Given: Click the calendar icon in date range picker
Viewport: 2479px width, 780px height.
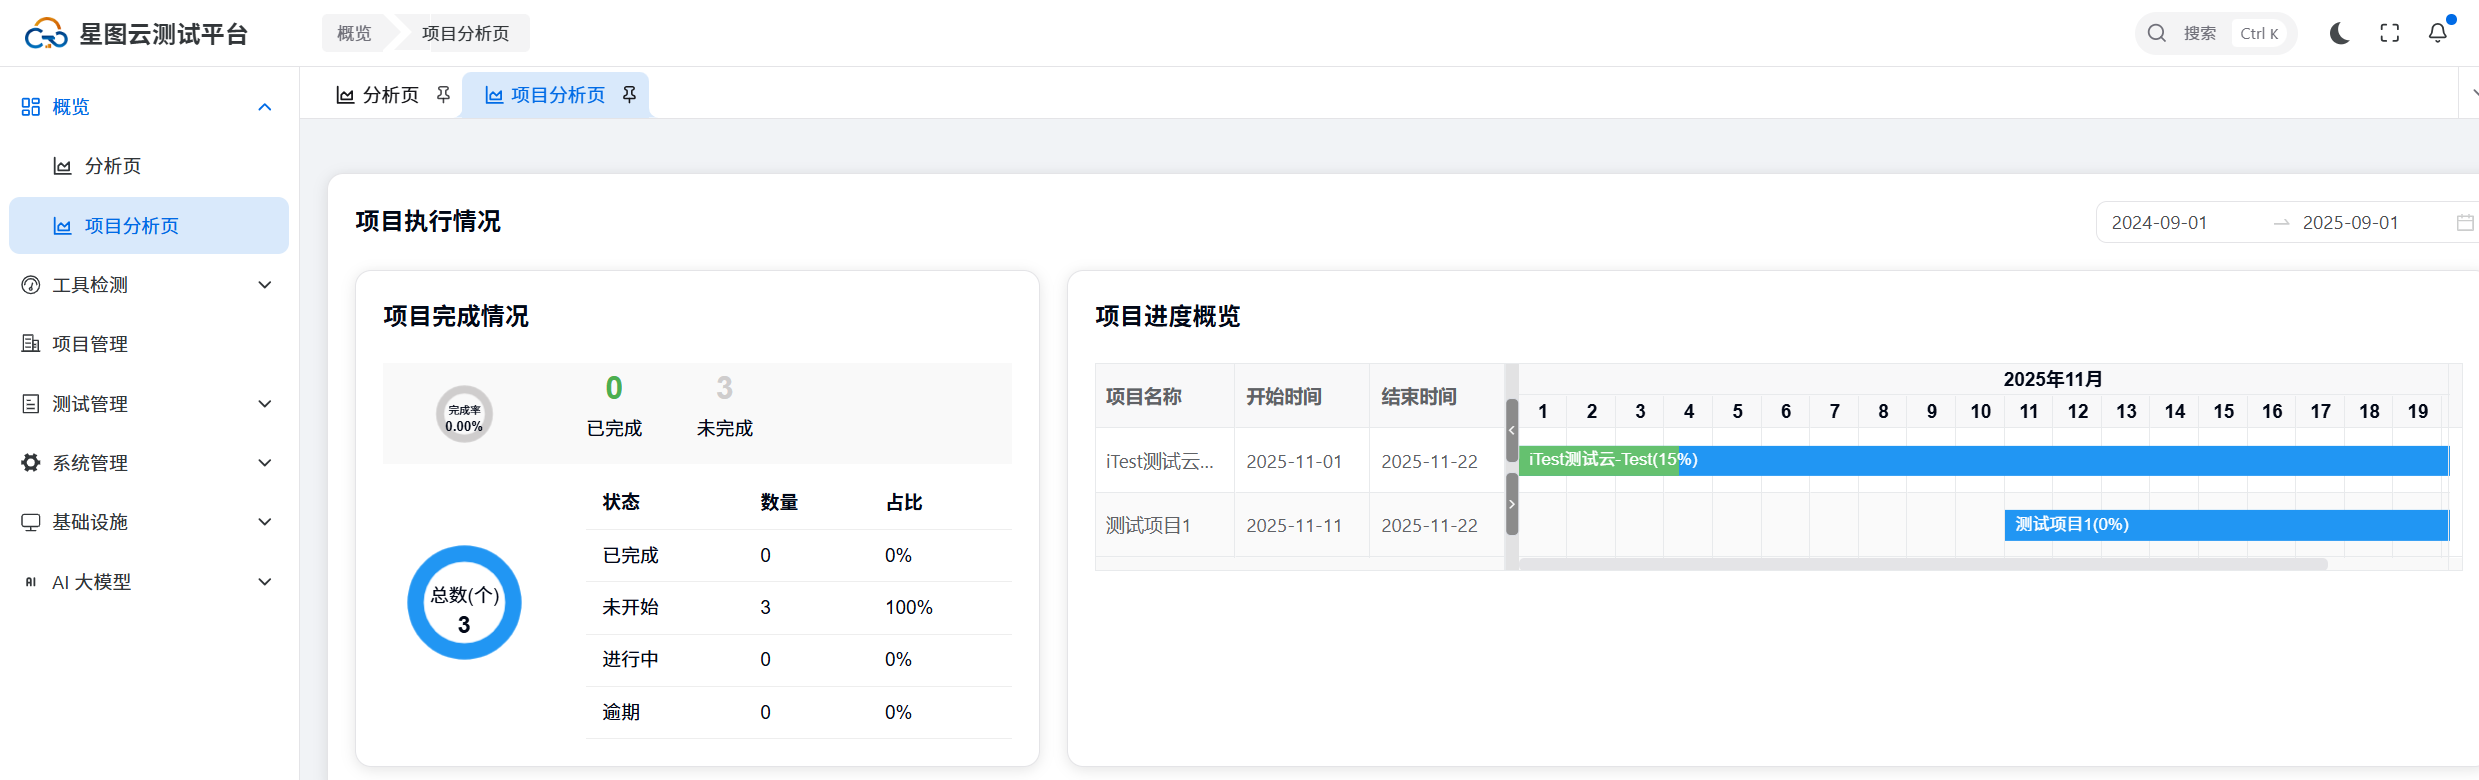Looking at the screenshot, I should pos(2465,223).
